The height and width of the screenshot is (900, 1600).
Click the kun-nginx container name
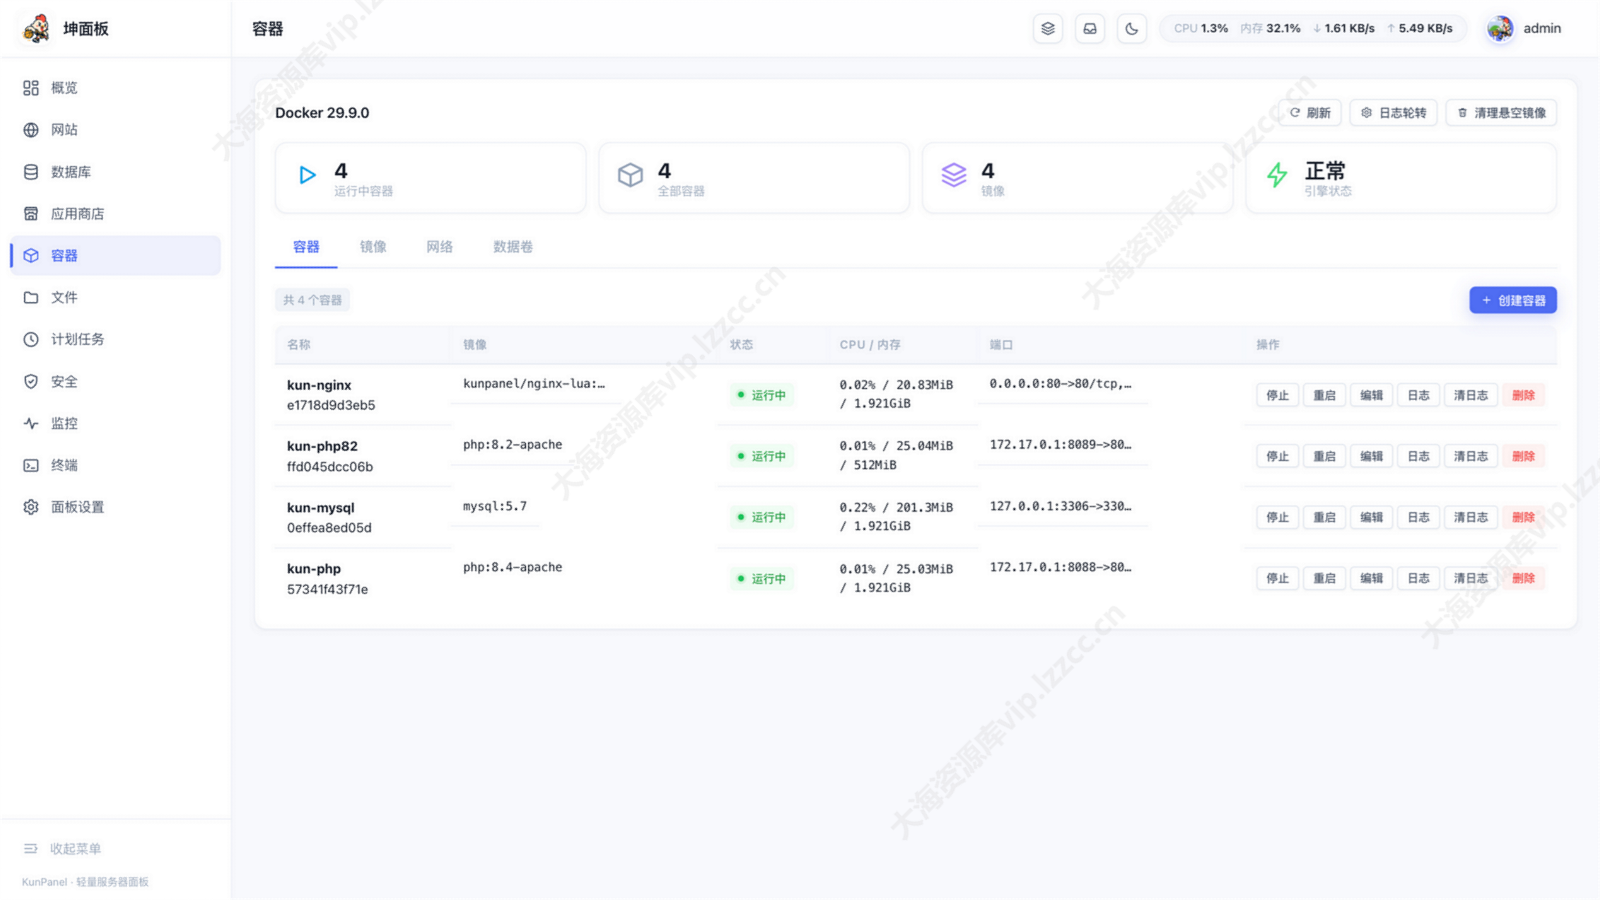[319, 385]
